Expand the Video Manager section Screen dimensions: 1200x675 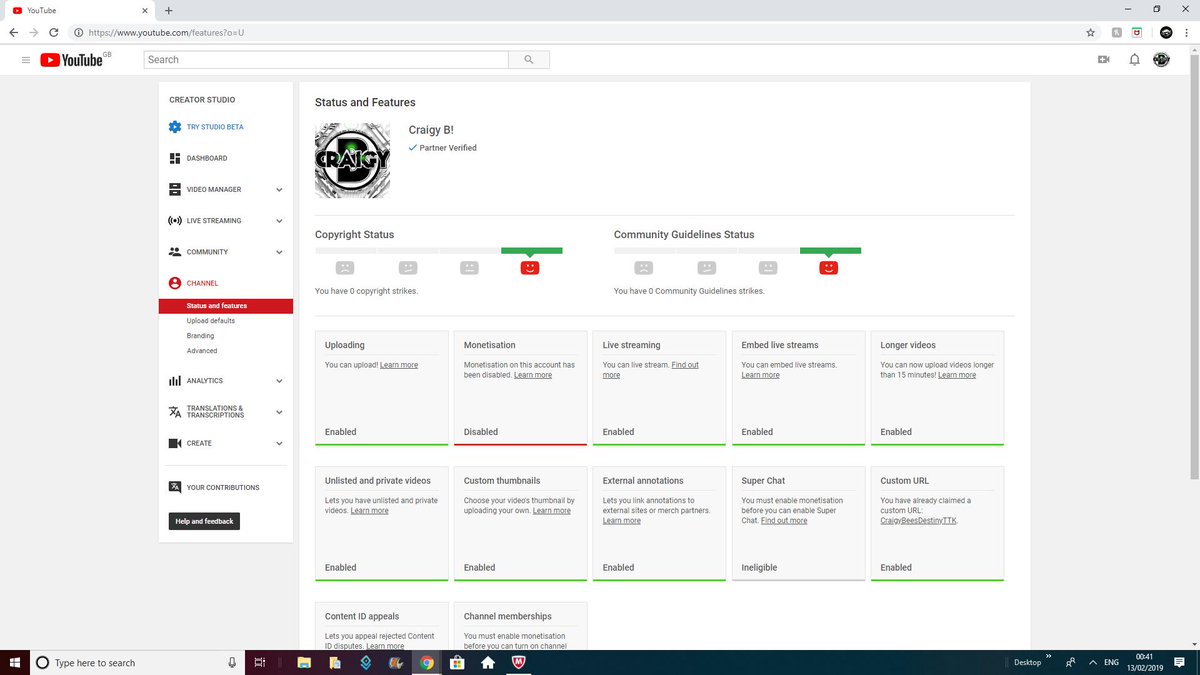pos(279,190)
